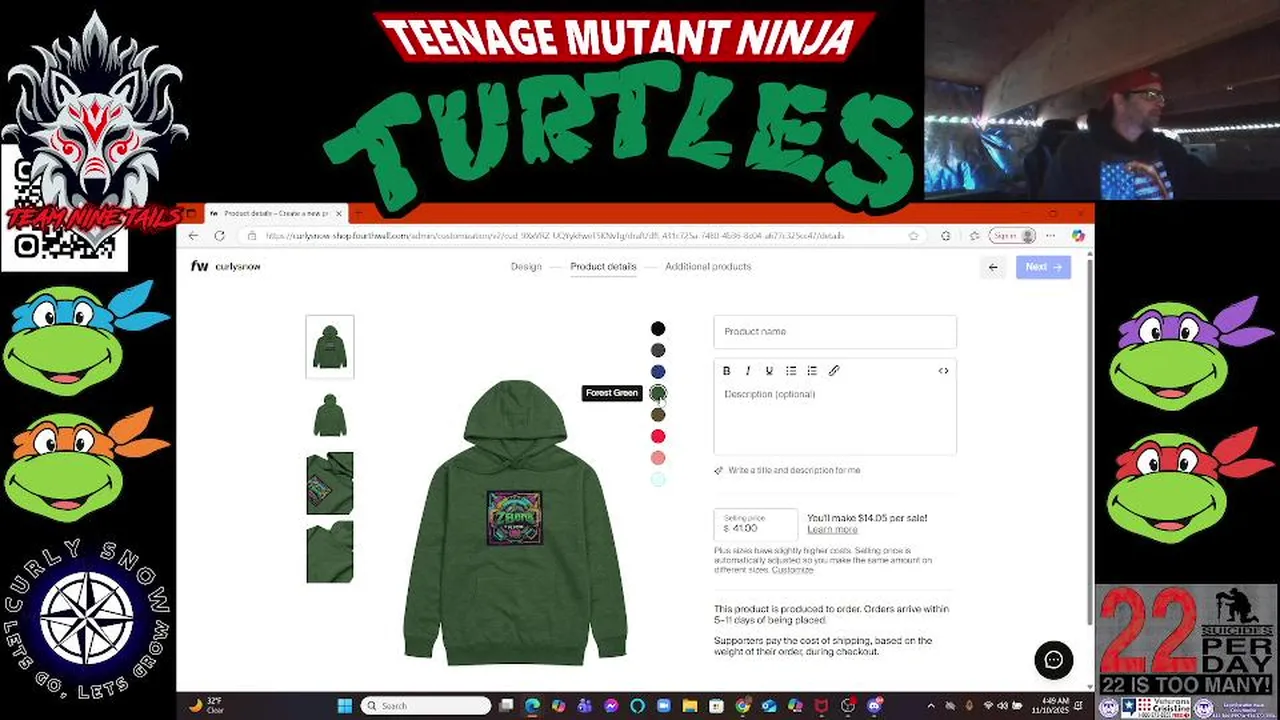Open Chrome from taskbar
This screenshot has height=720, width=1280.
click(x=743, y=705)
